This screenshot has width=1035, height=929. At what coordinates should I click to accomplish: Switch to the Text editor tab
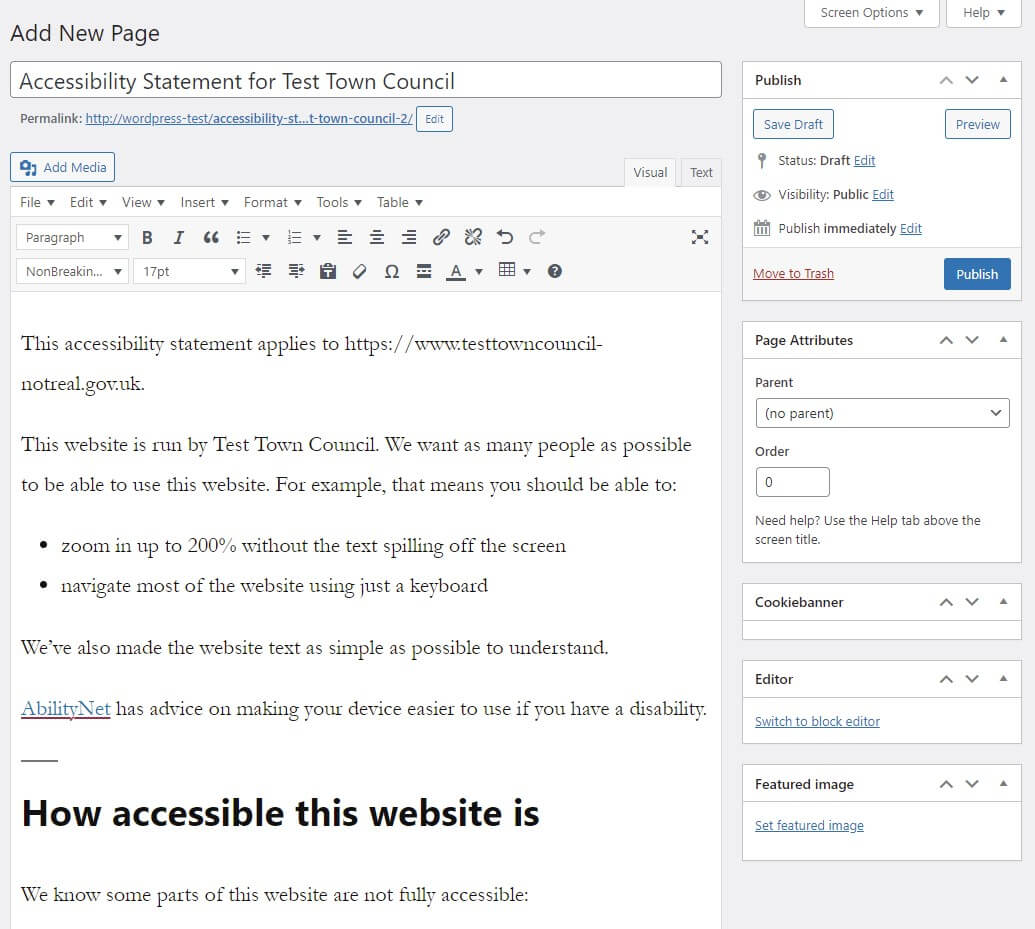pyautogui.click(x=701, y=172)
